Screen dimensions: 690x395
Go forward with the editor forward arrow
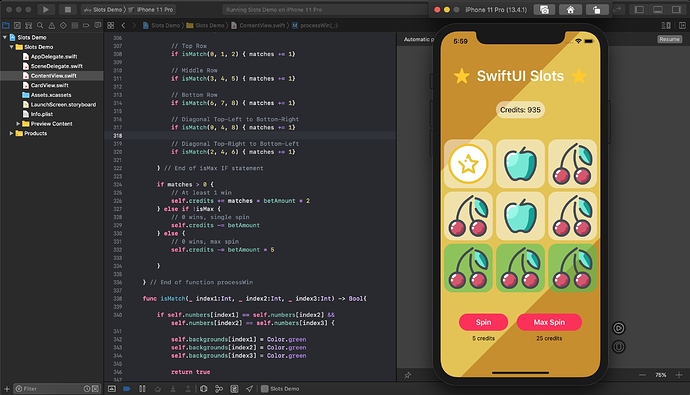[134, 26]
